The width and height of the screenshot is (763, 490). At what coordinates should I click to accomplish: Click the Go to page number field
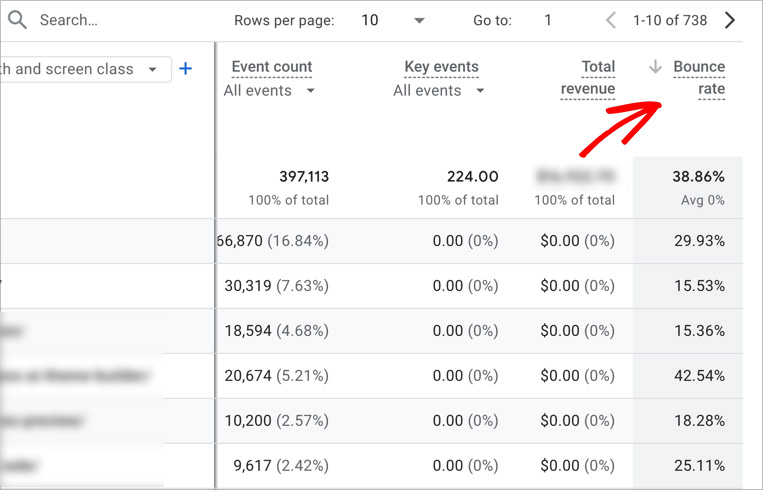click(549, 20)
